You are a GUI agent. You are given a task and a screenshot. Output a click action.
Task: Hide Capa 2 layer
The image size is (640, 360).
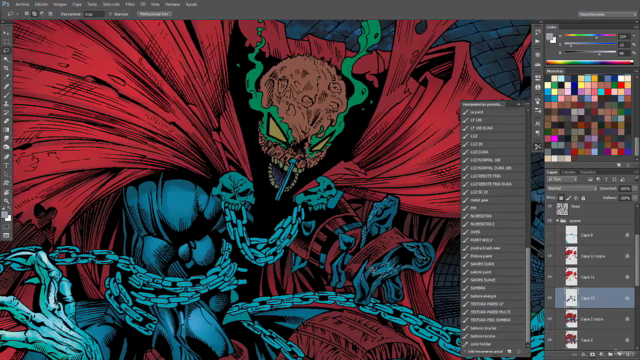(x=550, y=340)
